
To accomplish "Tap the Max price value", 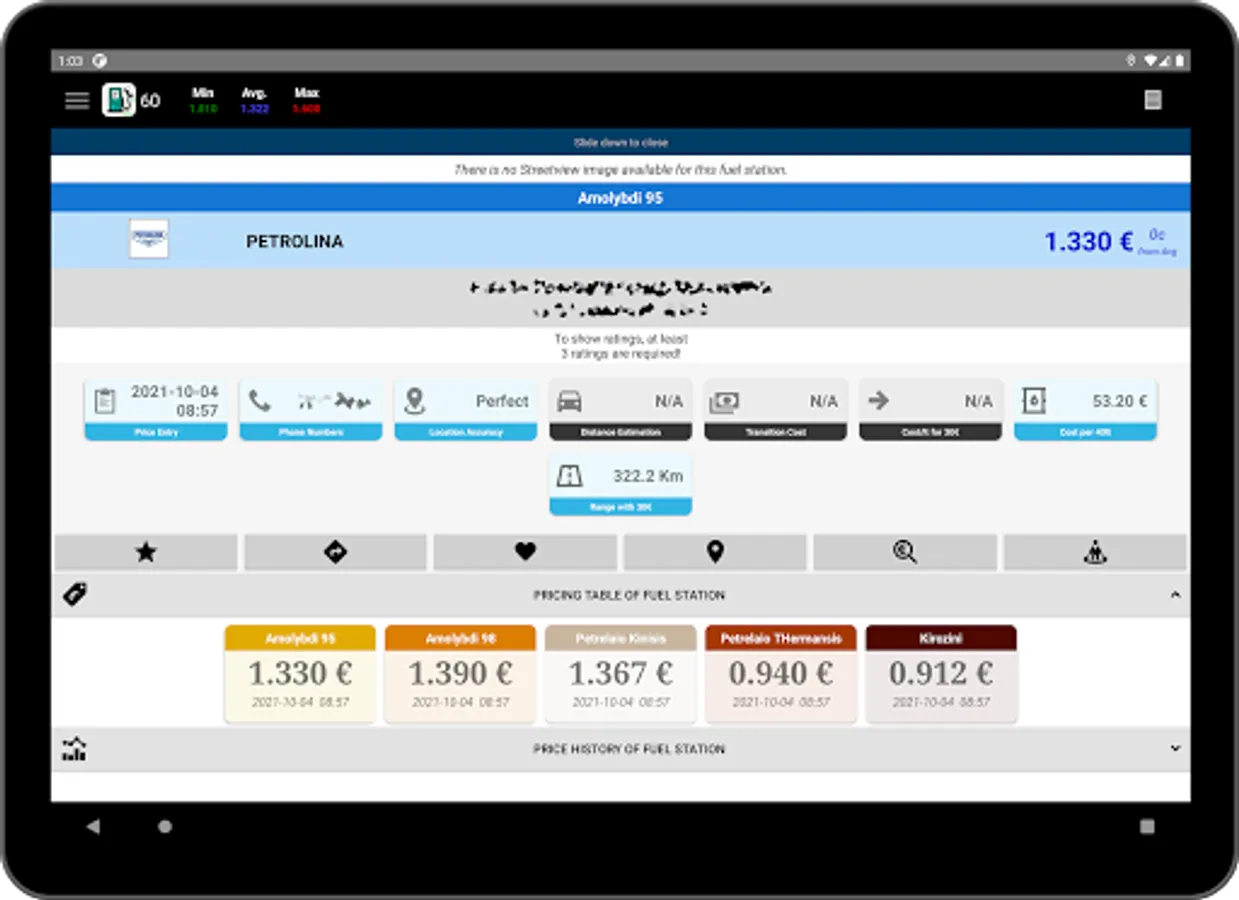I will [306, 108].
